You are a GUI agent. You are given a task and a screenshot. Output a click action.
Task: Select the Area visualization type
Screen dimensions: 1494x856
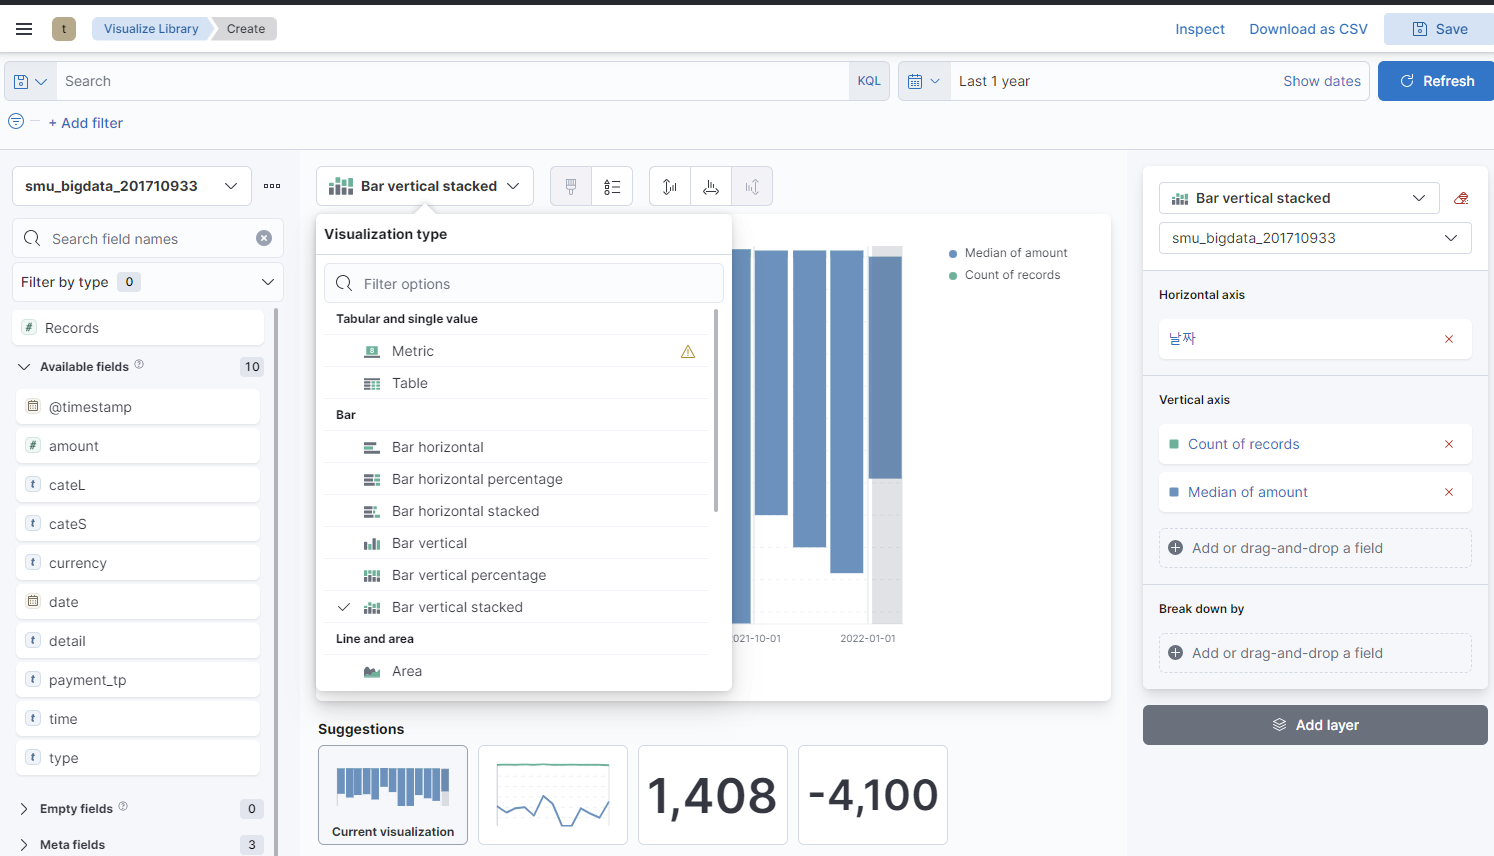coord(516,671)
